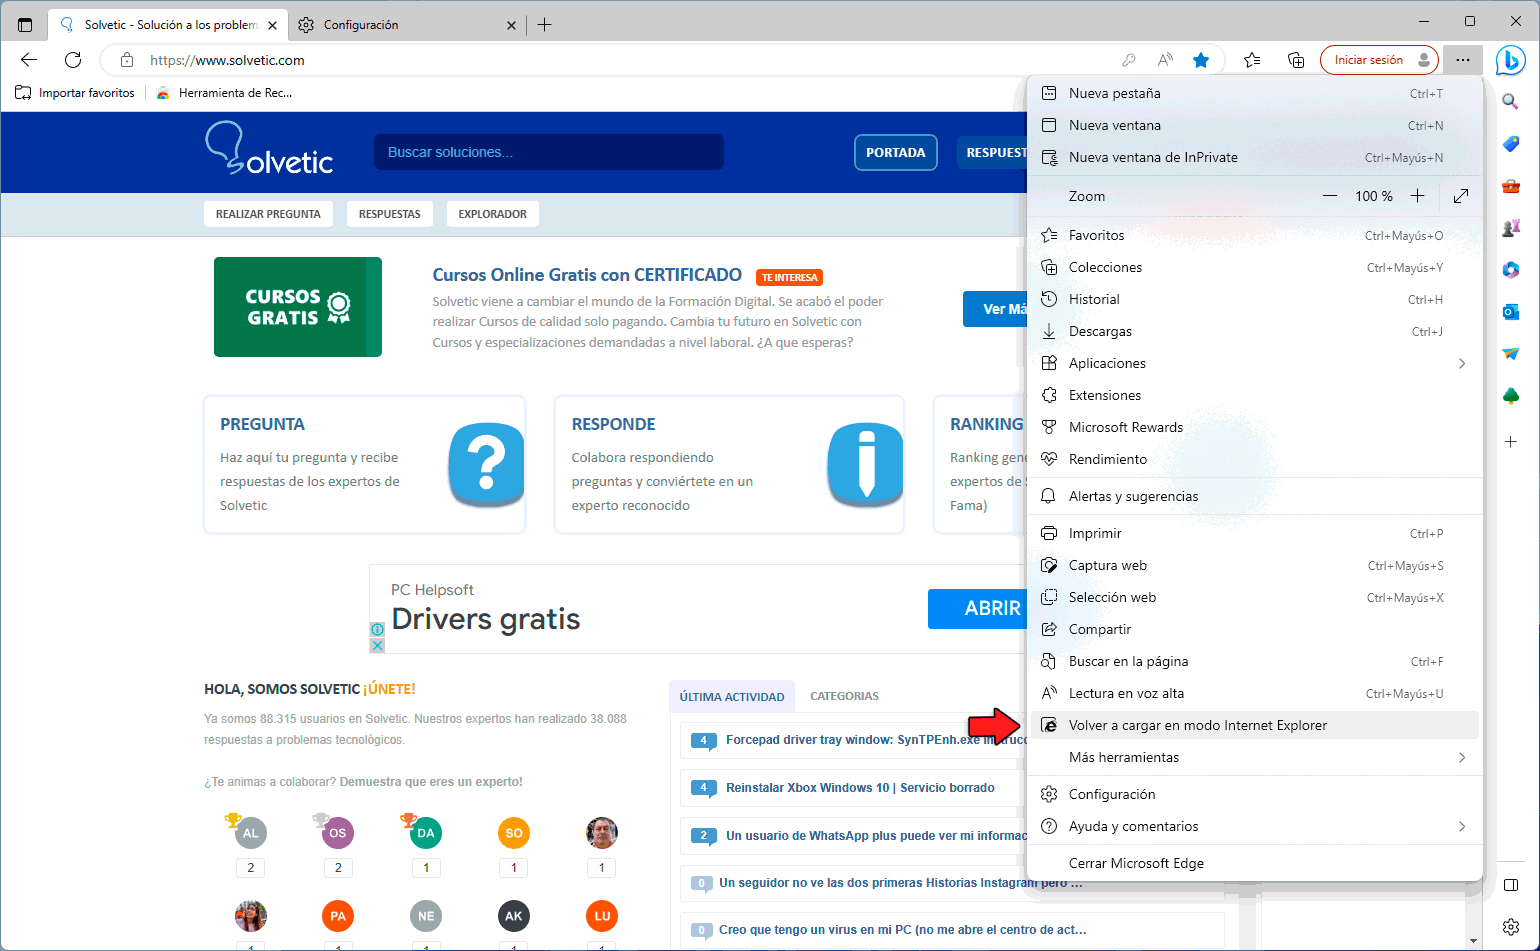The width and height of the screenshot is (1540, 951).
Task: Click the password key icon in address bar
Action: coord(1129,60)
